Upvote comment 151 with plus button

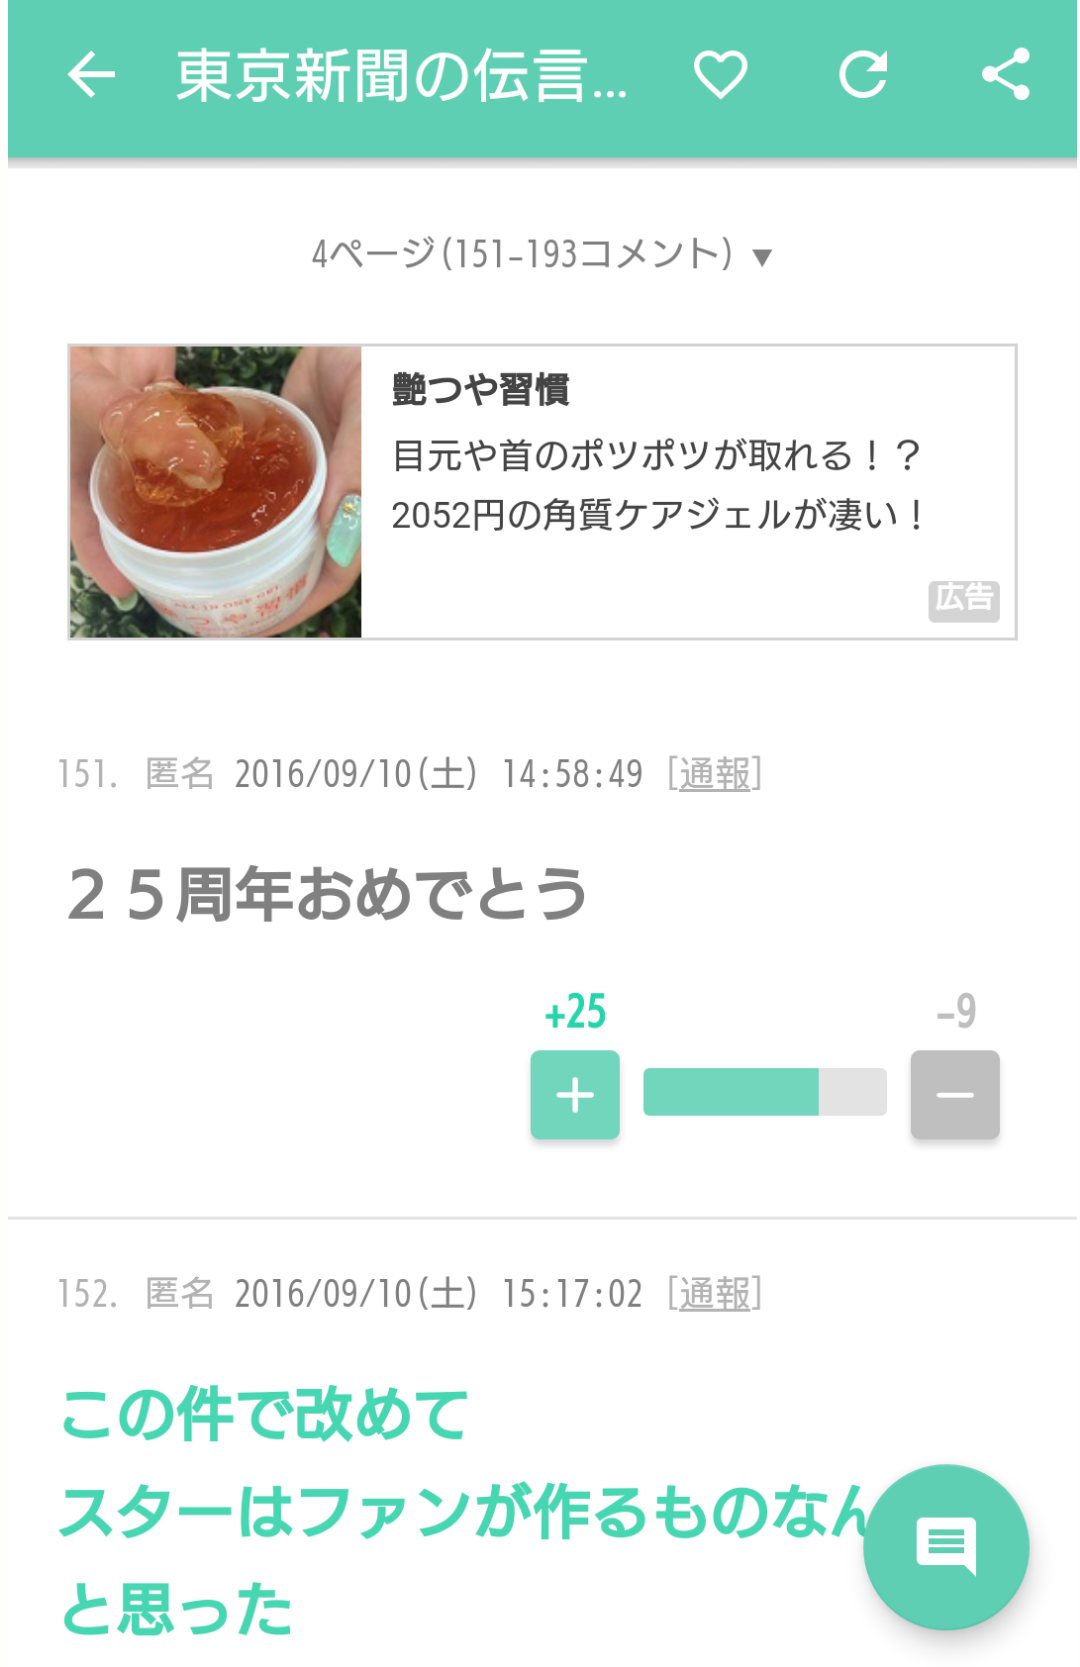(x=575, y=1095)
